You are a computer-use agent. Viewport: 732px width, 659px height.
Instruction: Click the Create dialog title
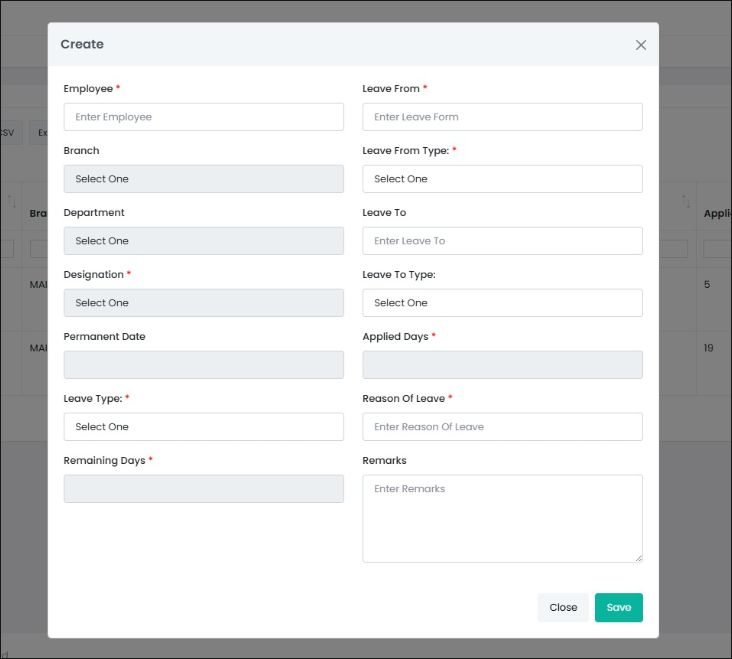(x=82, y=45)
